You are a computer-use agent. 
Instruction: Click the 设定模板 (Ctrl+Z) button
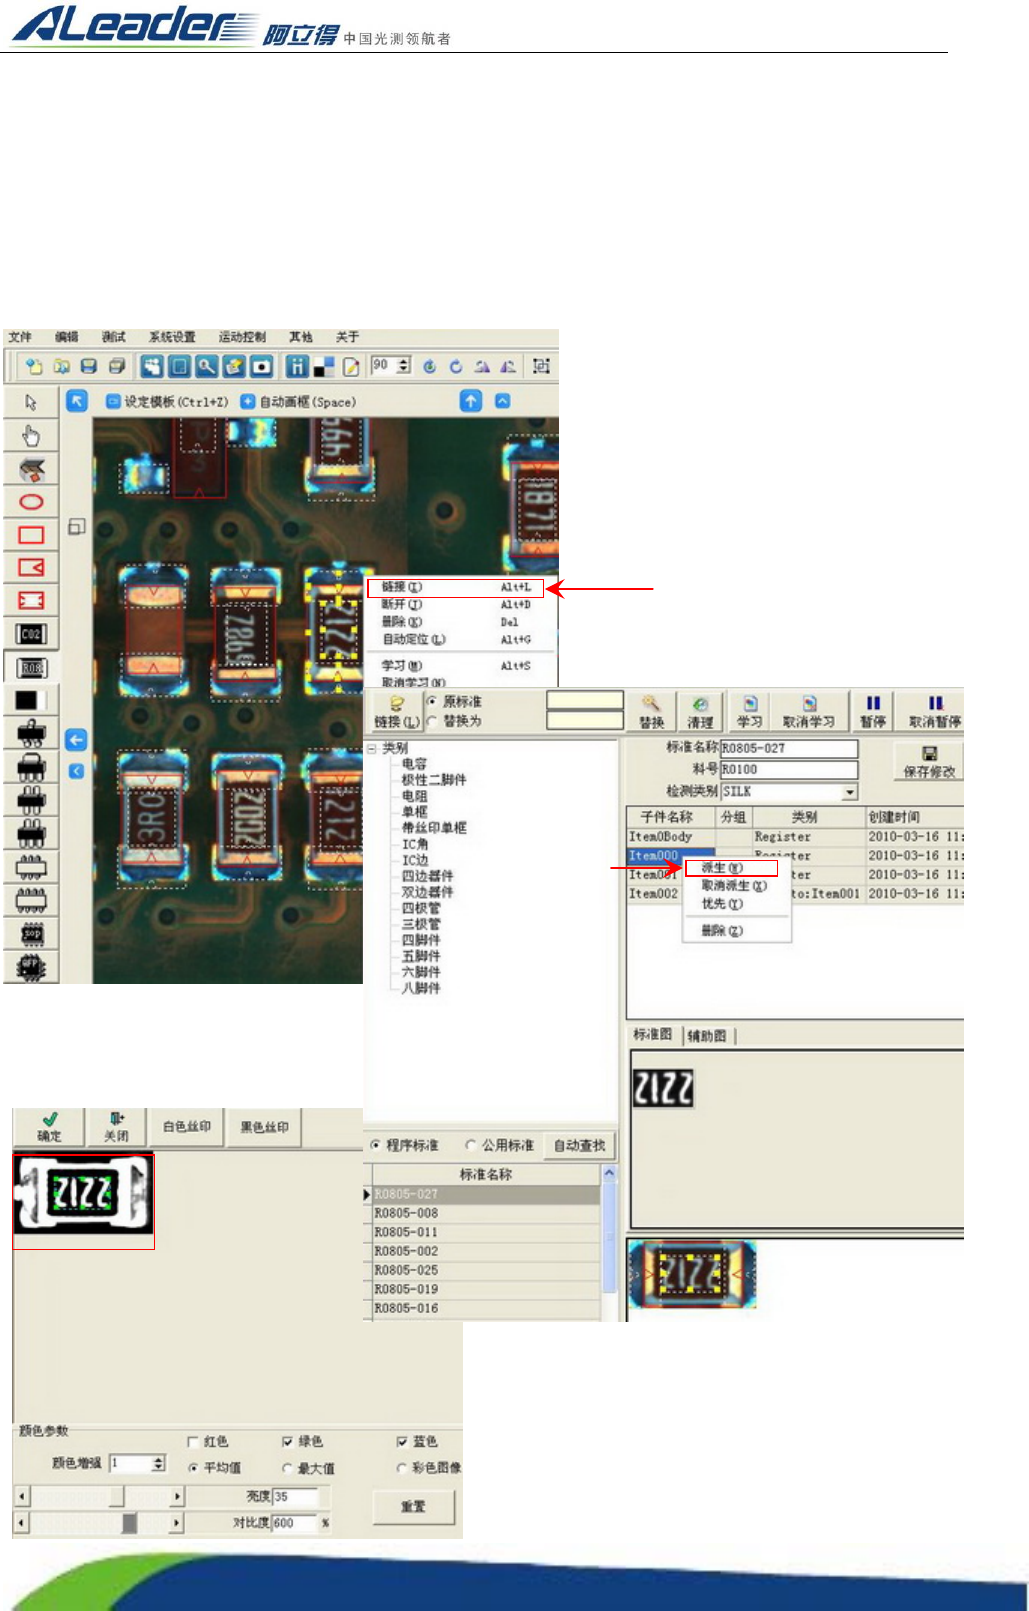coord(168,402)
